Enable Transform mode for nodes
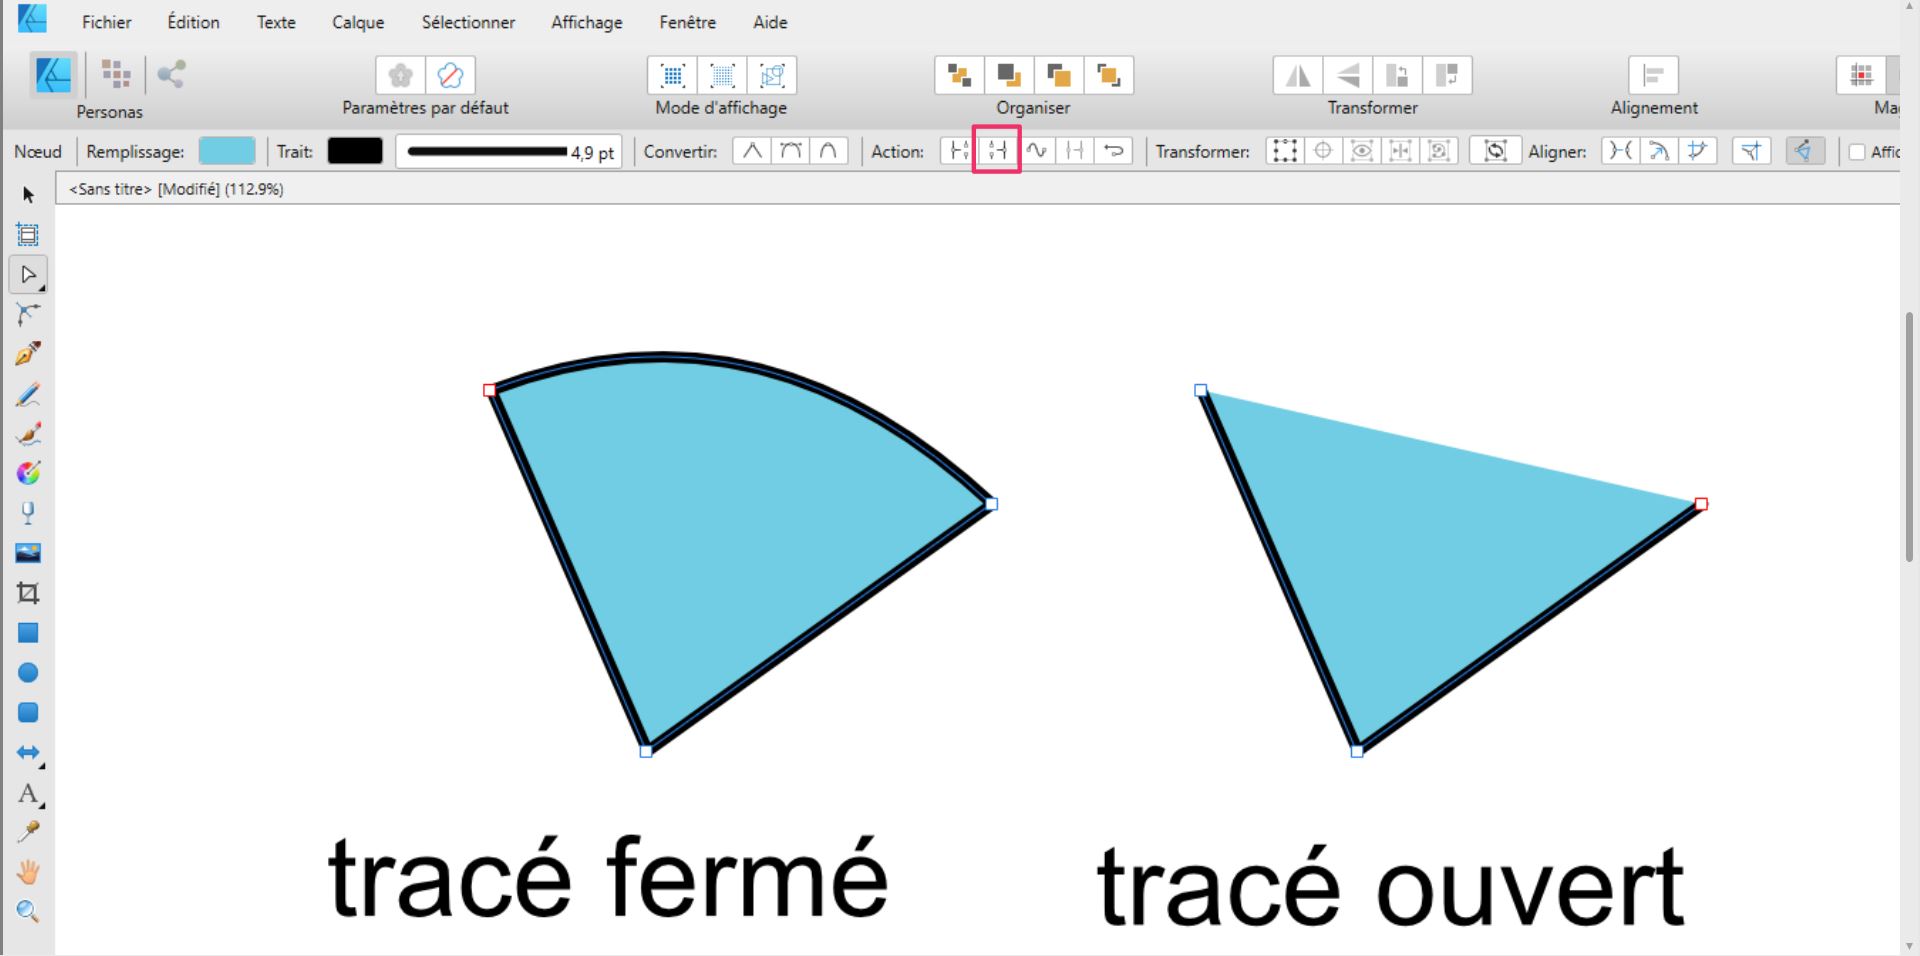The width and height of the screenshot is (1920, 956). tap(1284, 151)
